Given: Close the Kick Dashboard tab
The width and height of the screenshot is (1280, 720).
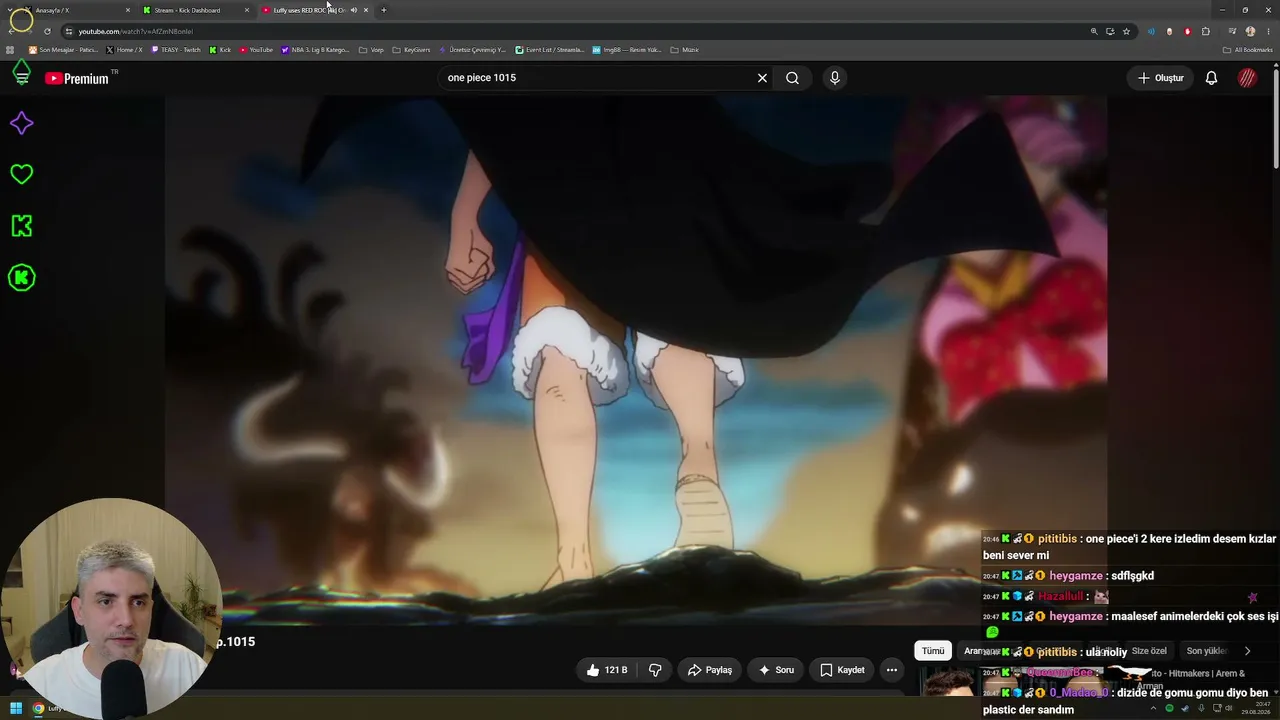Looking at the screenshot, I should (x=247, y=10).
